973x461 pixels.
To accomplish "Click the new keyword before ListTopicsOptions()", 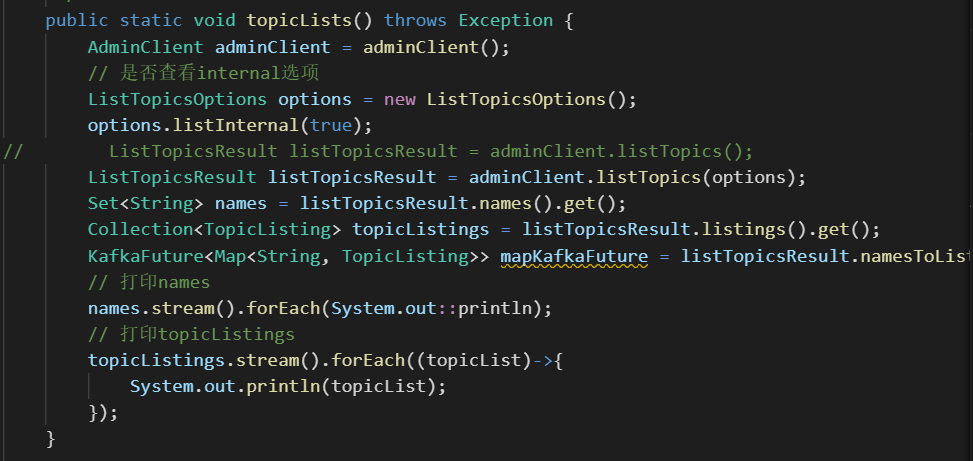I will [400, 99].
